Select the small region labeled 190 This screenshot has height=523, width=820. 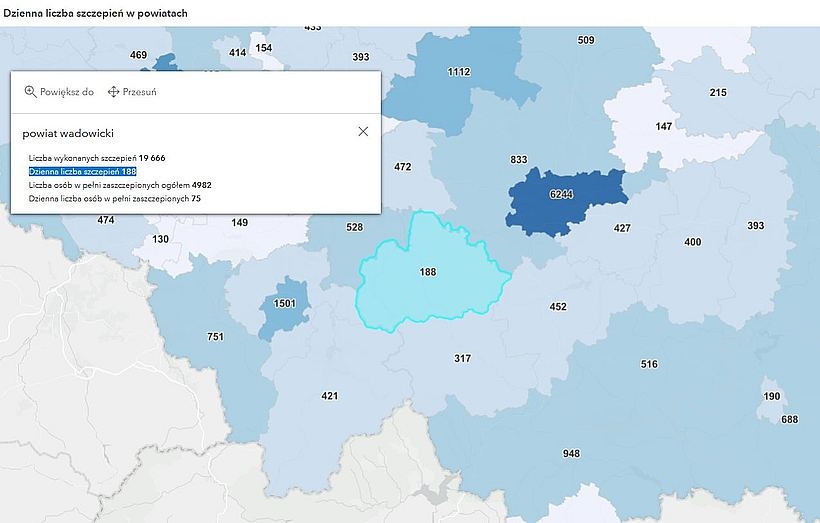coord(772,396)
